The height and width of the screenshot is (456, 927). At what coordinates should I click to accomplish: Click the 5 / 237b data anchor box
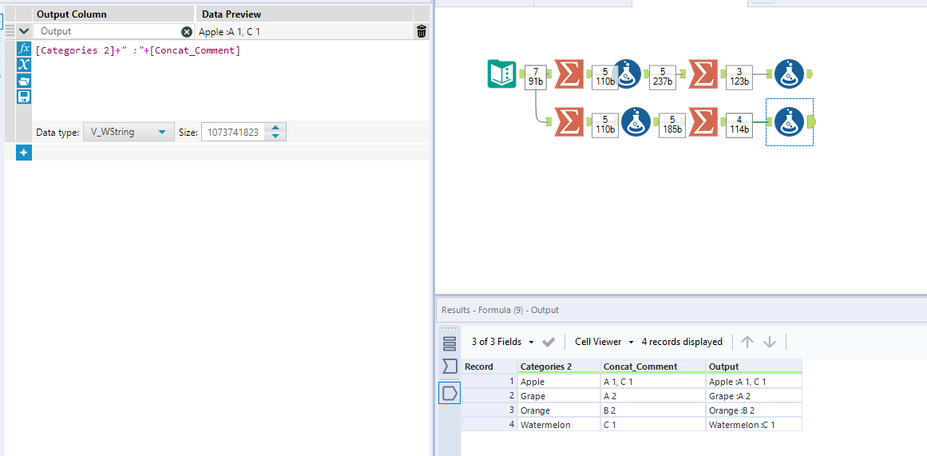click(x=662, y=77)
